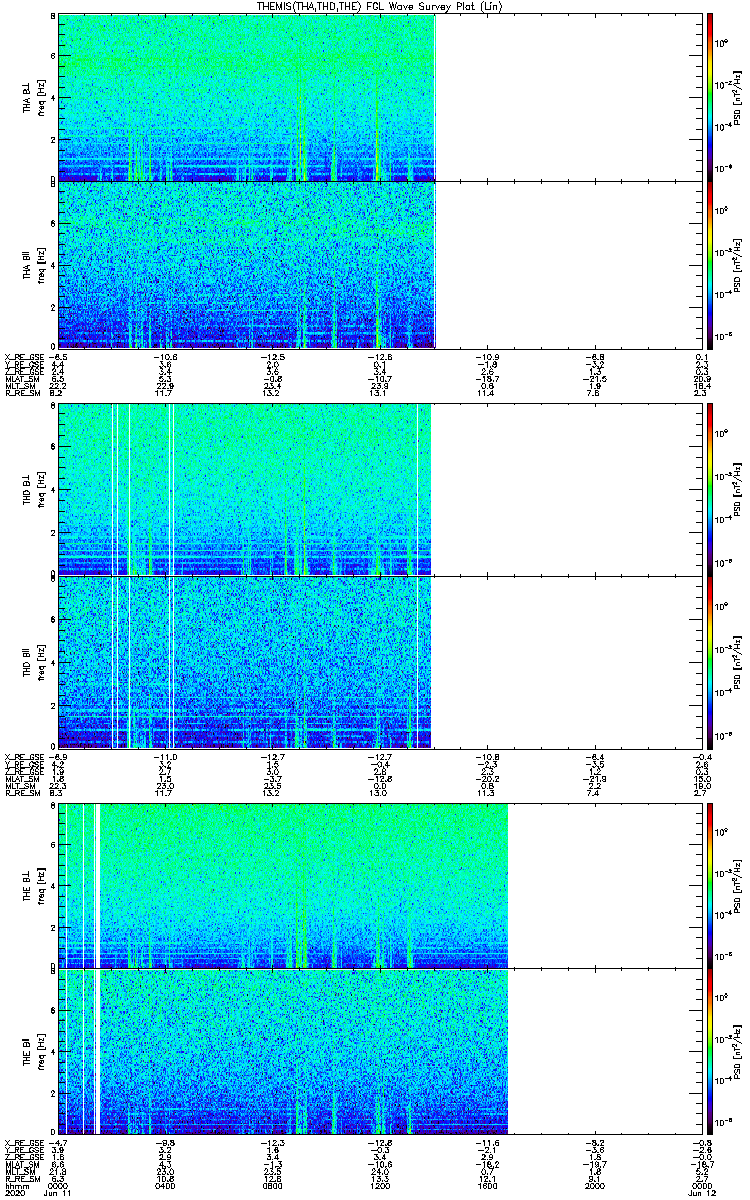Click the white data-gap stripe in THE B-perpendicular
The height and width of the screenshot is (1200, 750).
[97, 885]
